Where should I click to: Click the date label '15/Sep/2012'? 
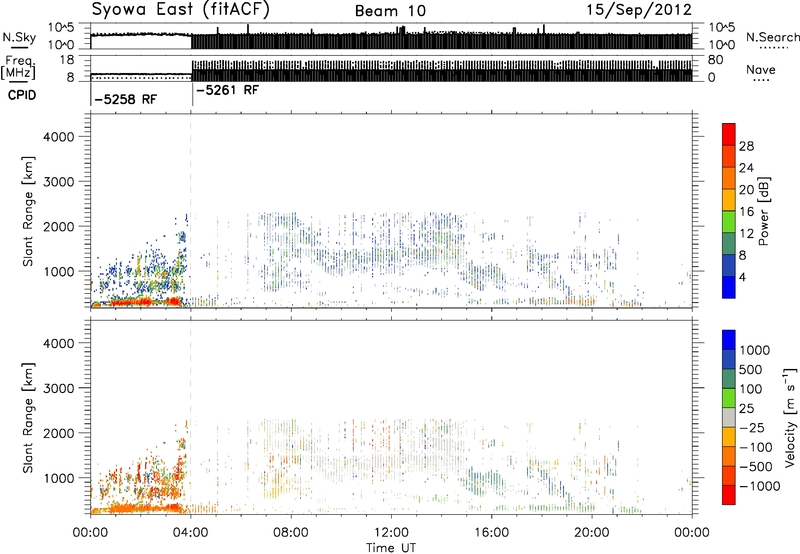click(x=639, y=10)
